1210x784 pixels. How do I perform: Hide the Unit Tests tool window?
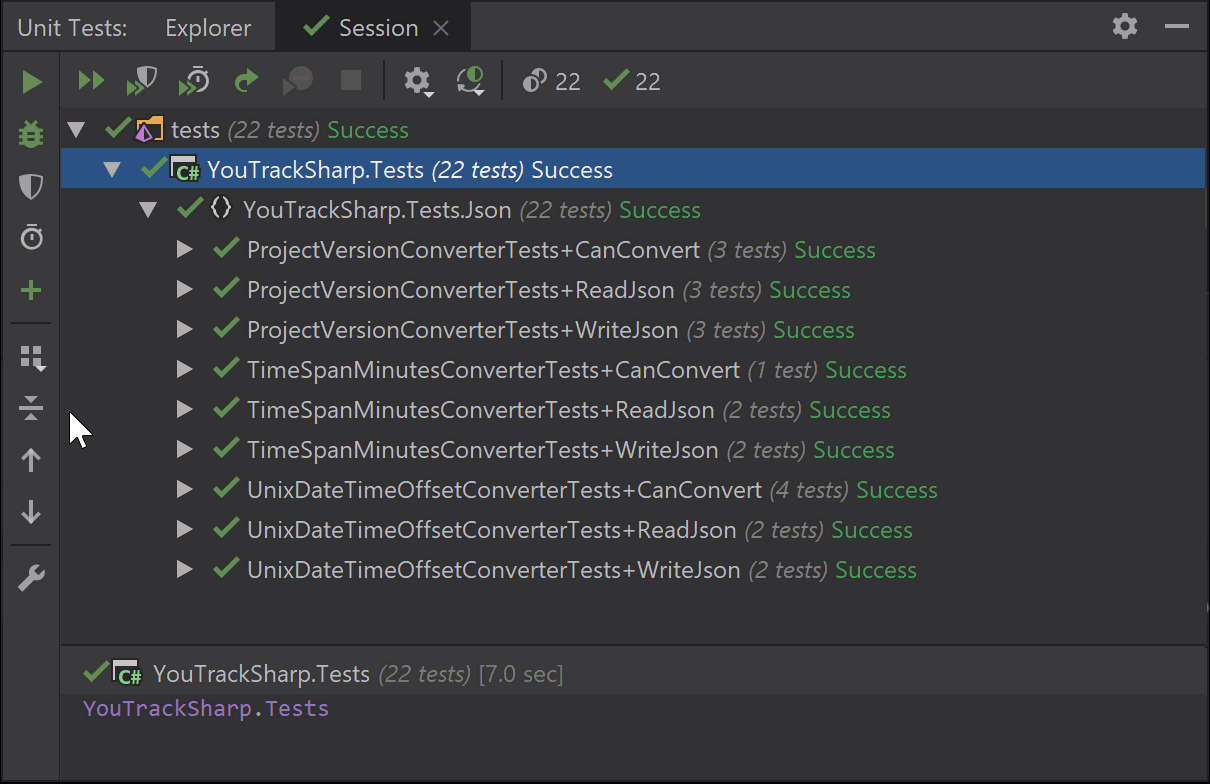point(1177,27)
